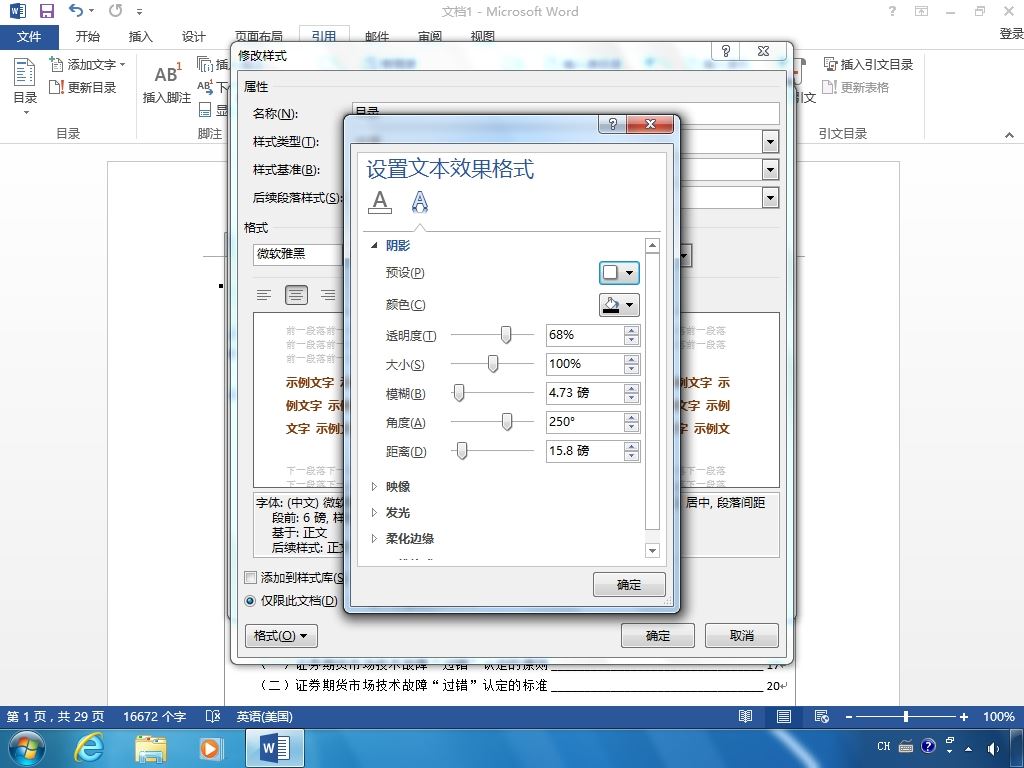Click the Add Text (添加文字) icon
Viewport: 1024px width, 768px height.
(x=57, y=64)
